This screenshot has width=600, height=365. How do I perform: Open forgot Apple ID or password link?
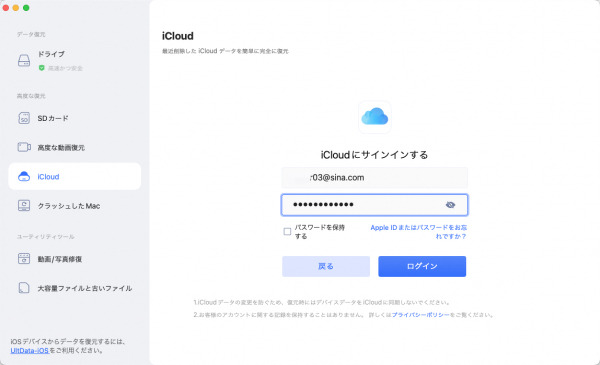tap(419, 232)
